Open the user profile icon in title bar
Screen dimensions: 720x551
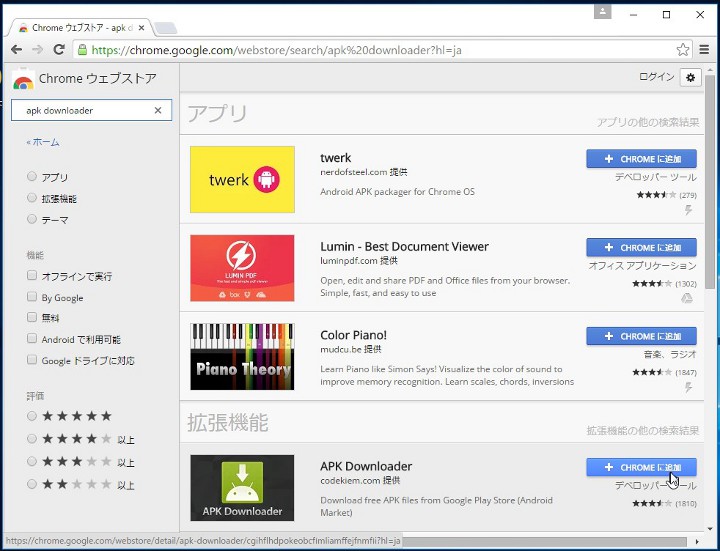click(602, 12)
